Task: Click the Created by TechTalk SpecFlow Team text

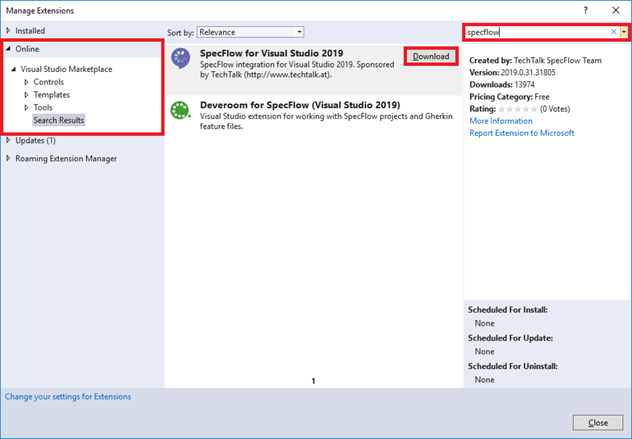Action: tap(535, 60)
